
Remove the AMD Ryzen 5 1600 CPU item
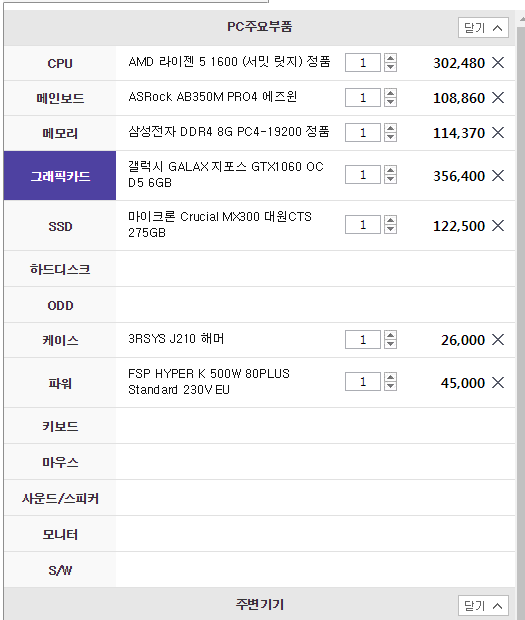pyautogui.click(x=498, y=62)
